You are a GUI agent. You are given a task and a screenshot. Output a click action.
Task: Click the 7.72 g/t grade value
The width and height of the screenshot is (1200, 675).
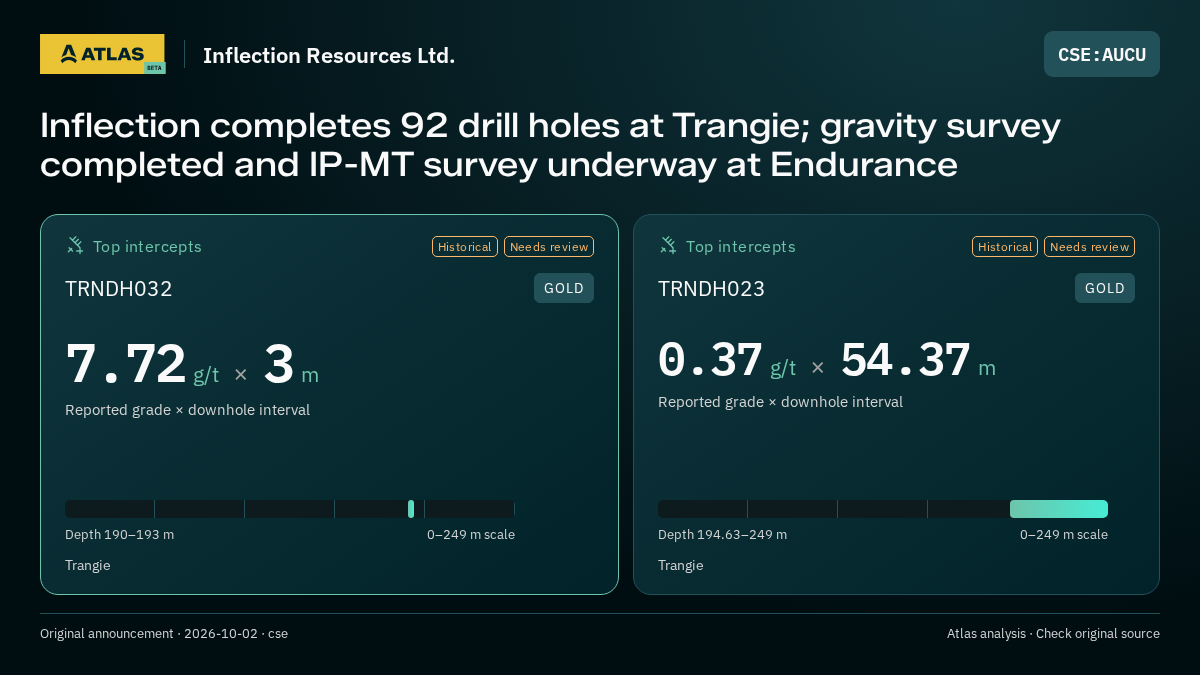(142, 365)
